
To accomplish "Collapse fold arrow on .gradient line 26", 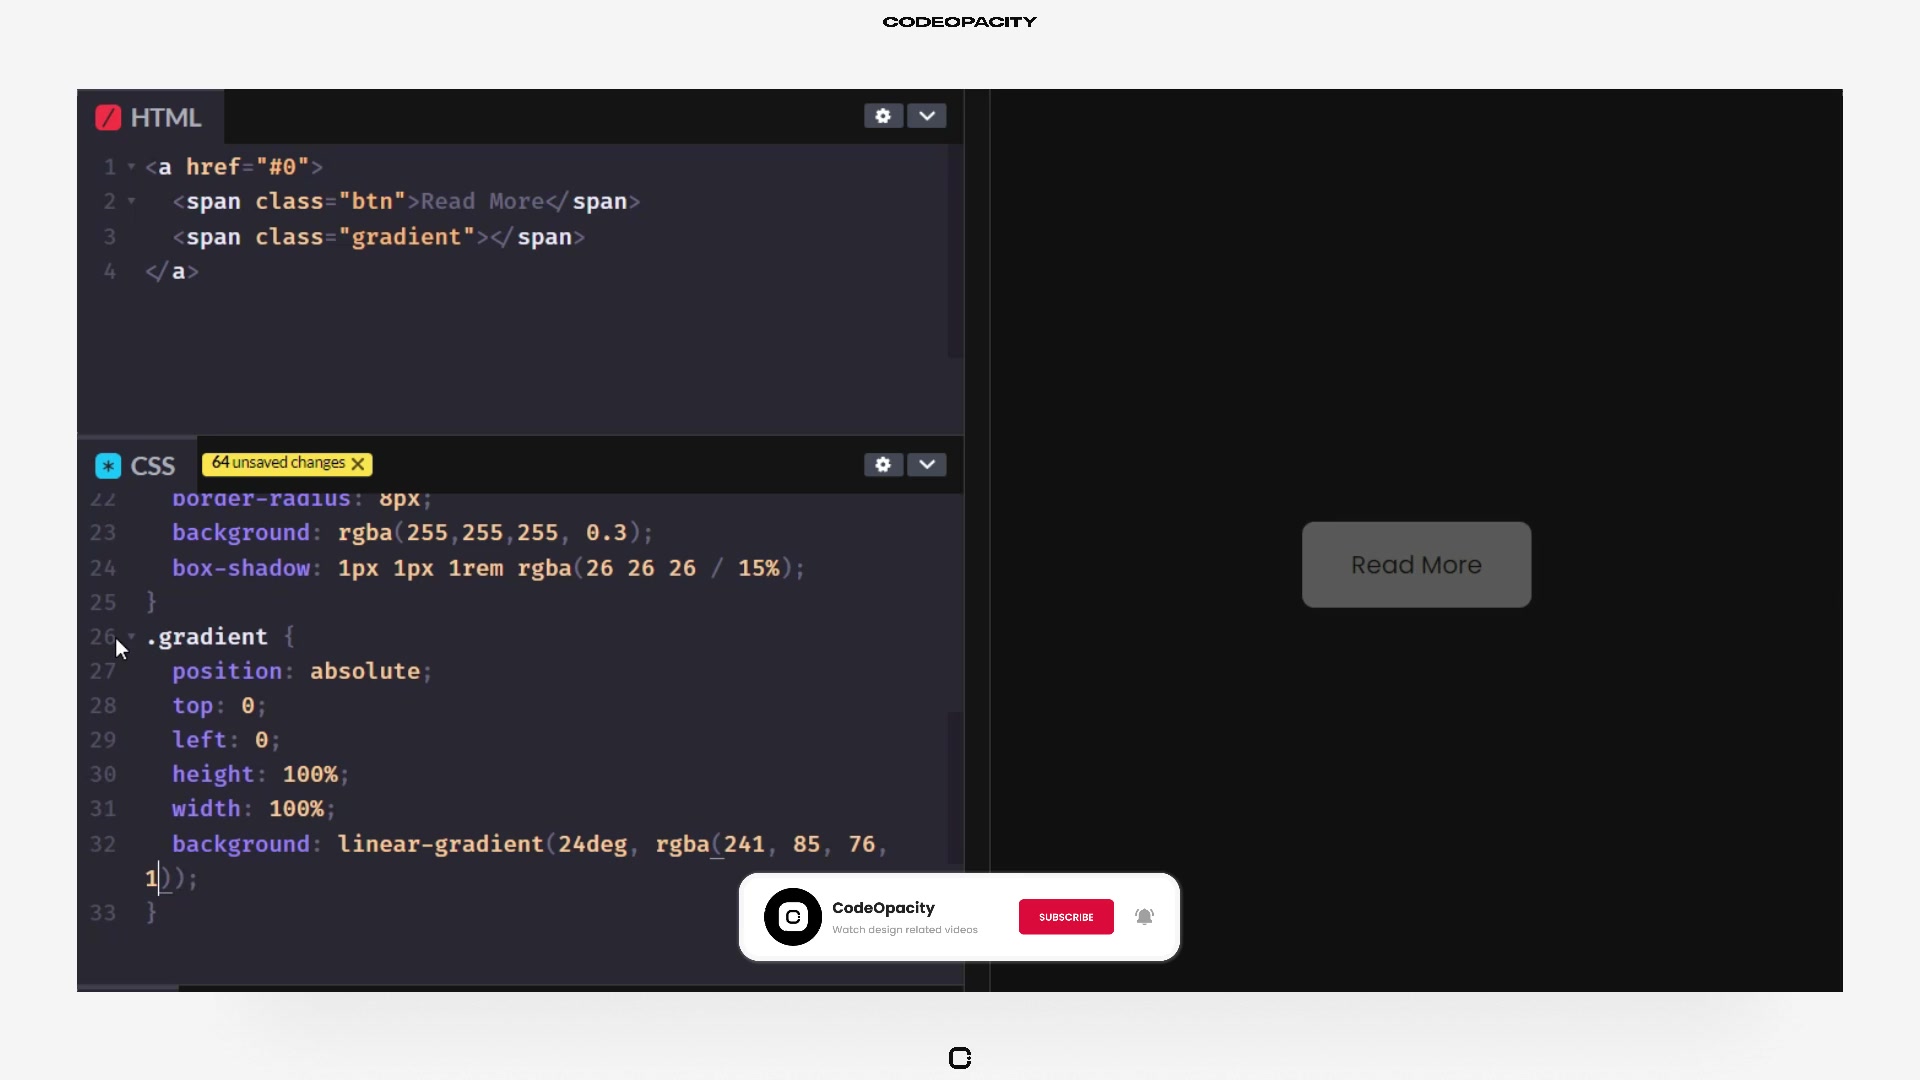I will coord(131,636).
